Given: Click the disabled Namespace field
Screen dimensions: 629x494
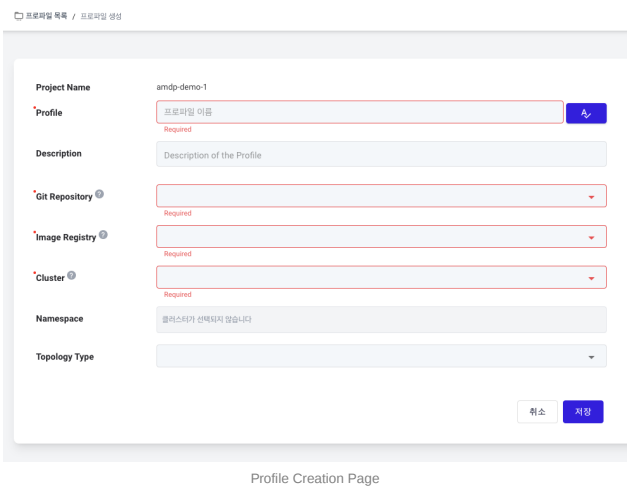Looking at the screenshot, I should click(381, 319).
